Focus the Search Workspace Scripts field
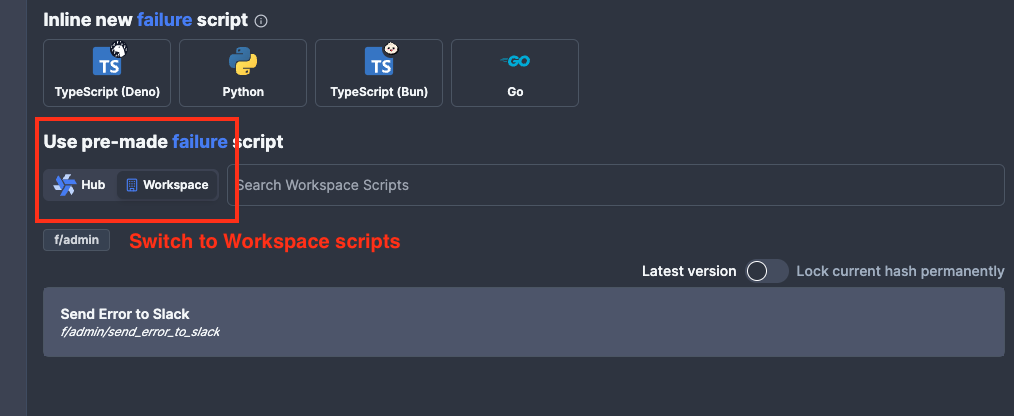 (x=615, y=185)
